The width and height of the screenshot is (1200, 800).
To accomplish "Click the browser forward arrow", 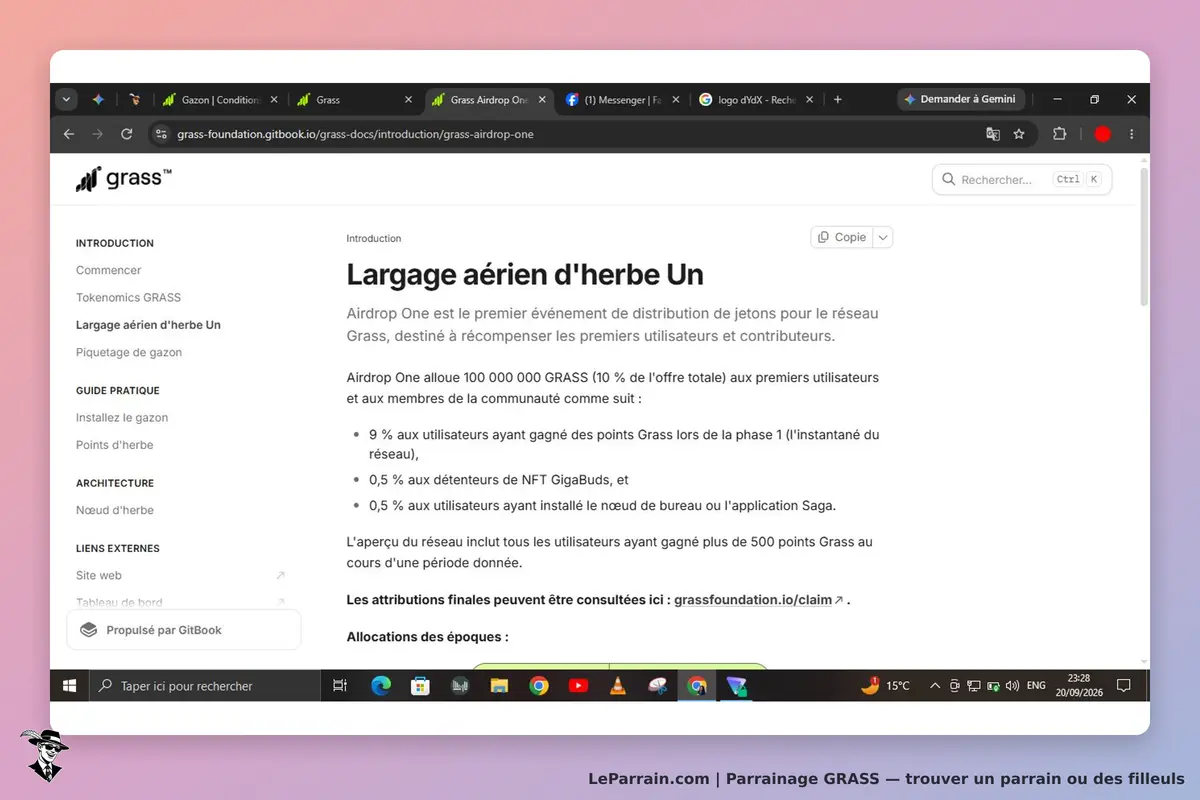I will click(98, 134).
